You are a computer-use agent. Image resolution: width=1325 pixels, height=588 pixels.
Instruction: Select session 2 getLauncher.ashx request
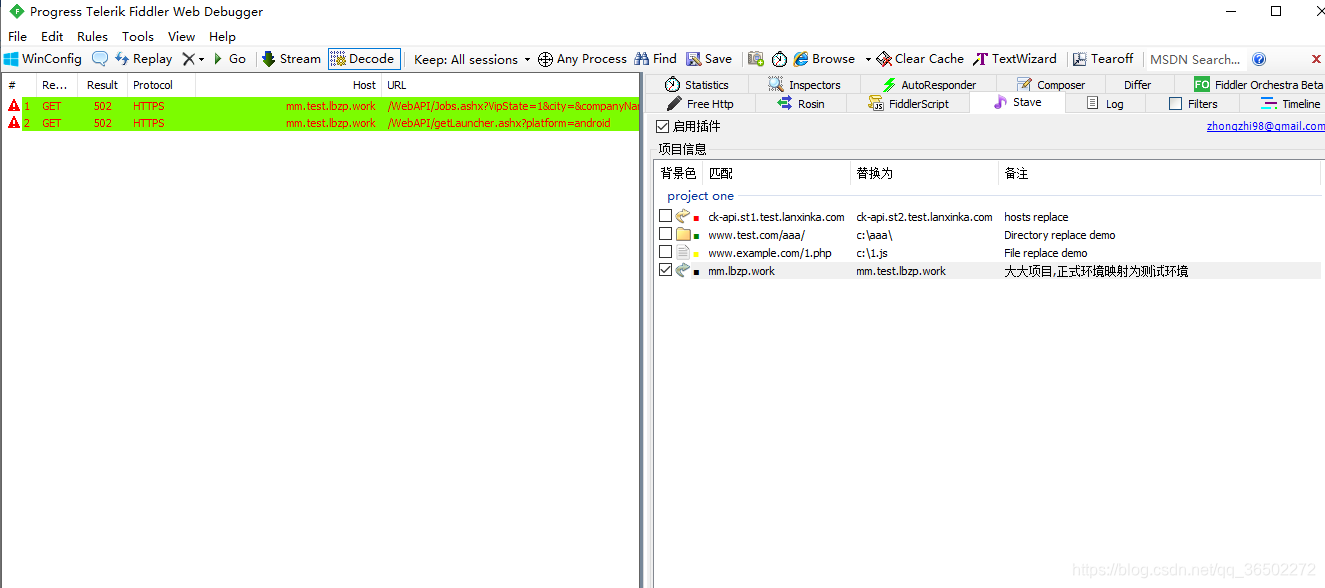(x=320, y=123)
